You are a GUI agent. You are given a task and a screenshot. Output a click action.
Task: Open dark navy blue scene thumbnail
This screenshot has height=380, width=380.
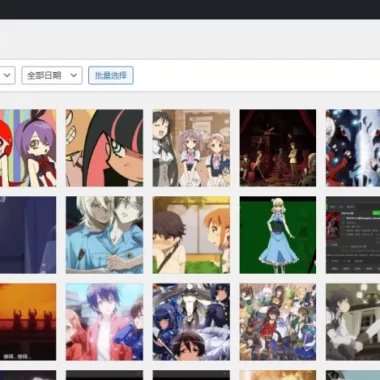click(x=28, y=235)
